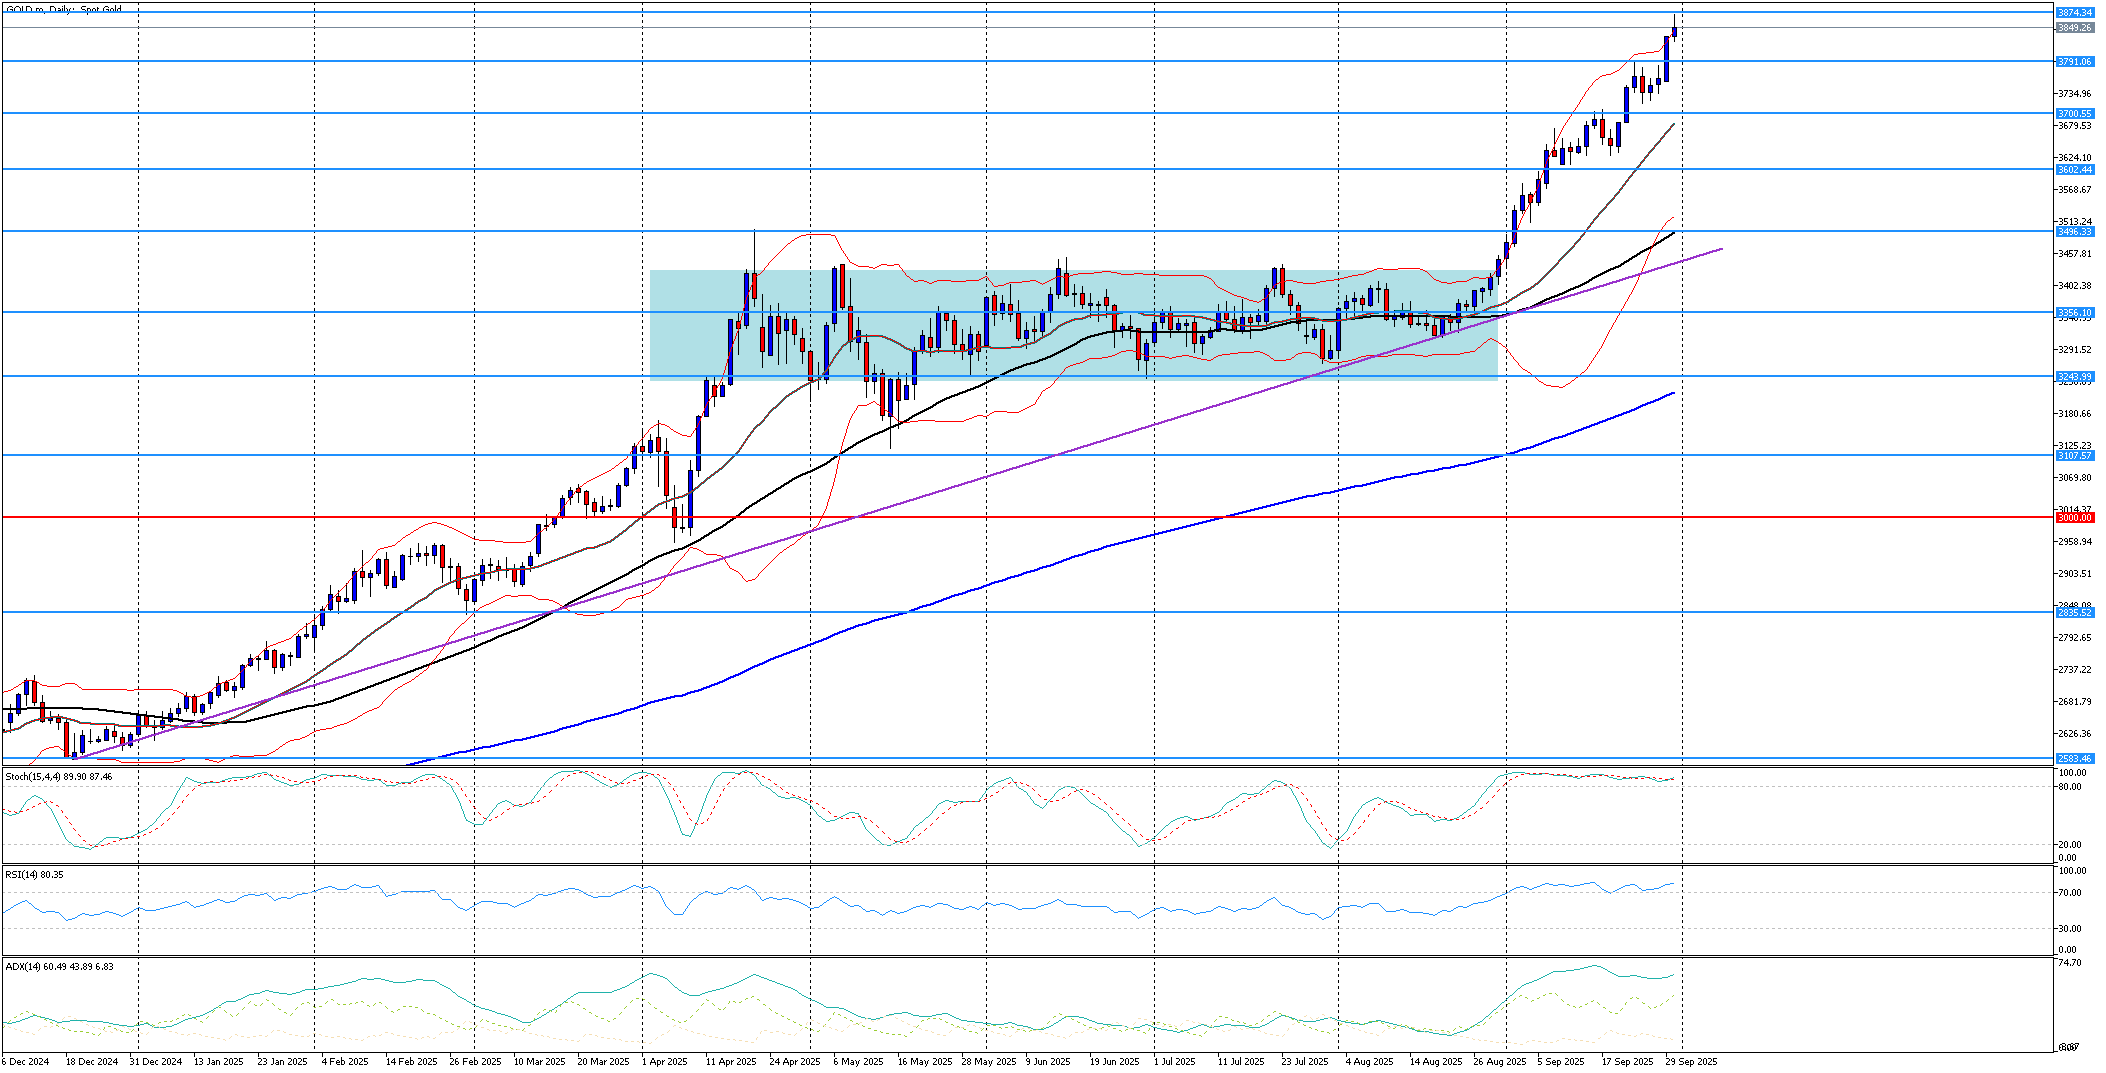This screenshot has width=2106, height=1073.
Task: Click the RSI(14) indicator label
Action: point(34,875)
